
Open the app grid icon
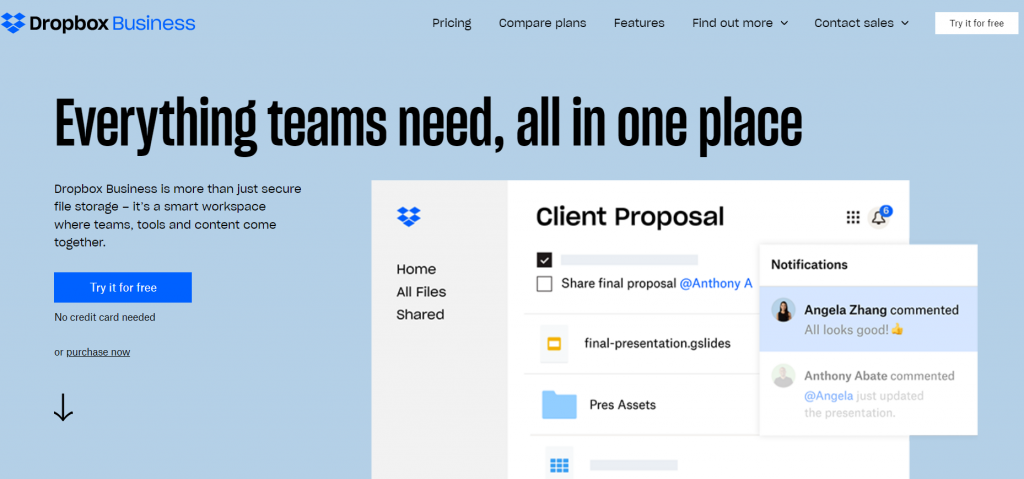853,218
